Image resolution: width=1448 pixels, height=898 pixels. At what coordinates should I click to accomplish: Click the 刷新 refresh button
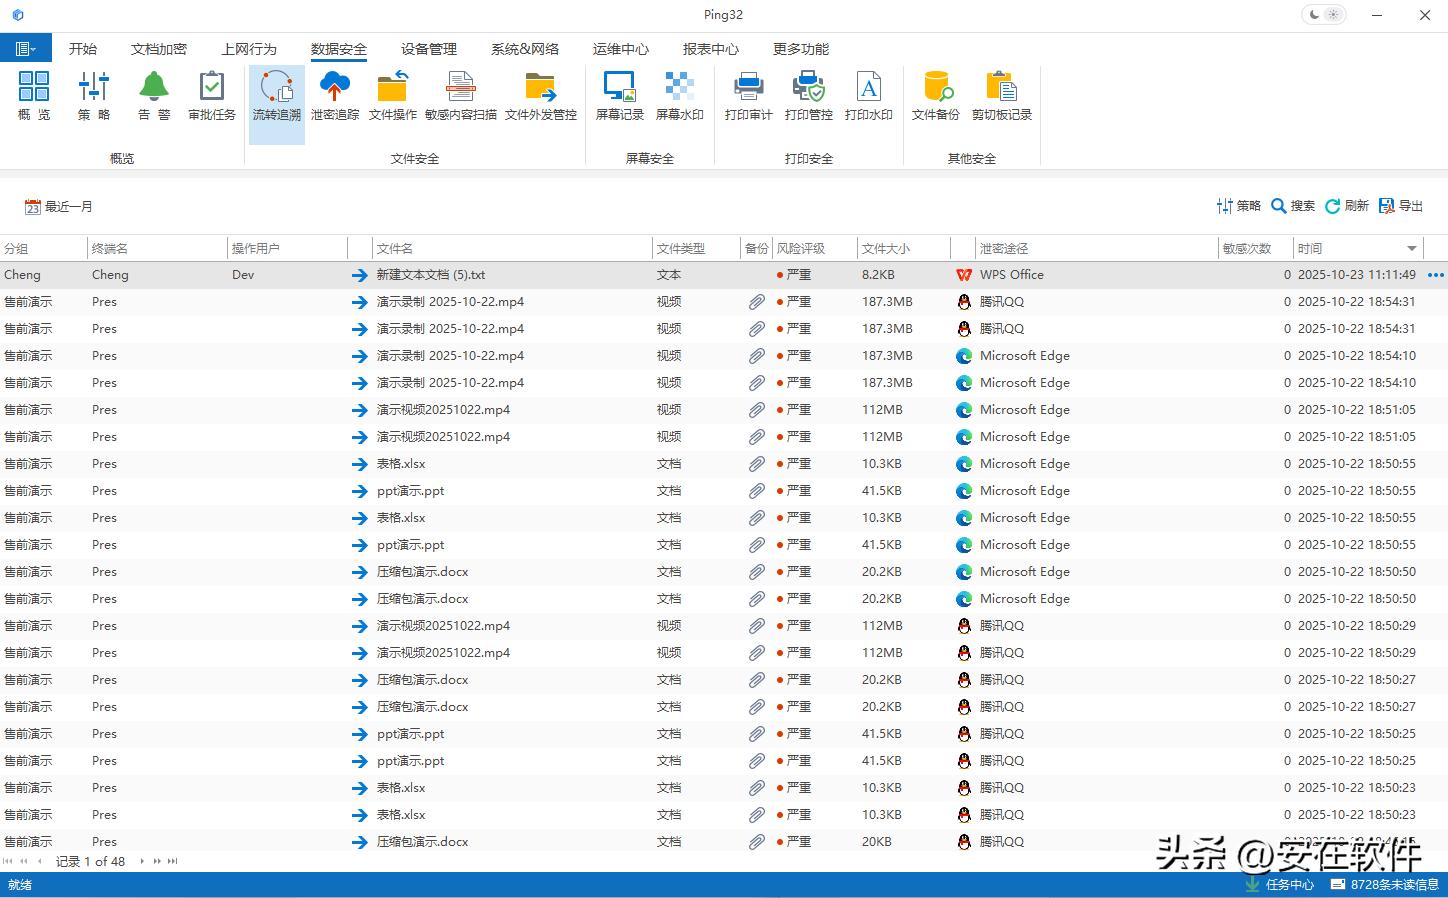(x=1346, y=206)
